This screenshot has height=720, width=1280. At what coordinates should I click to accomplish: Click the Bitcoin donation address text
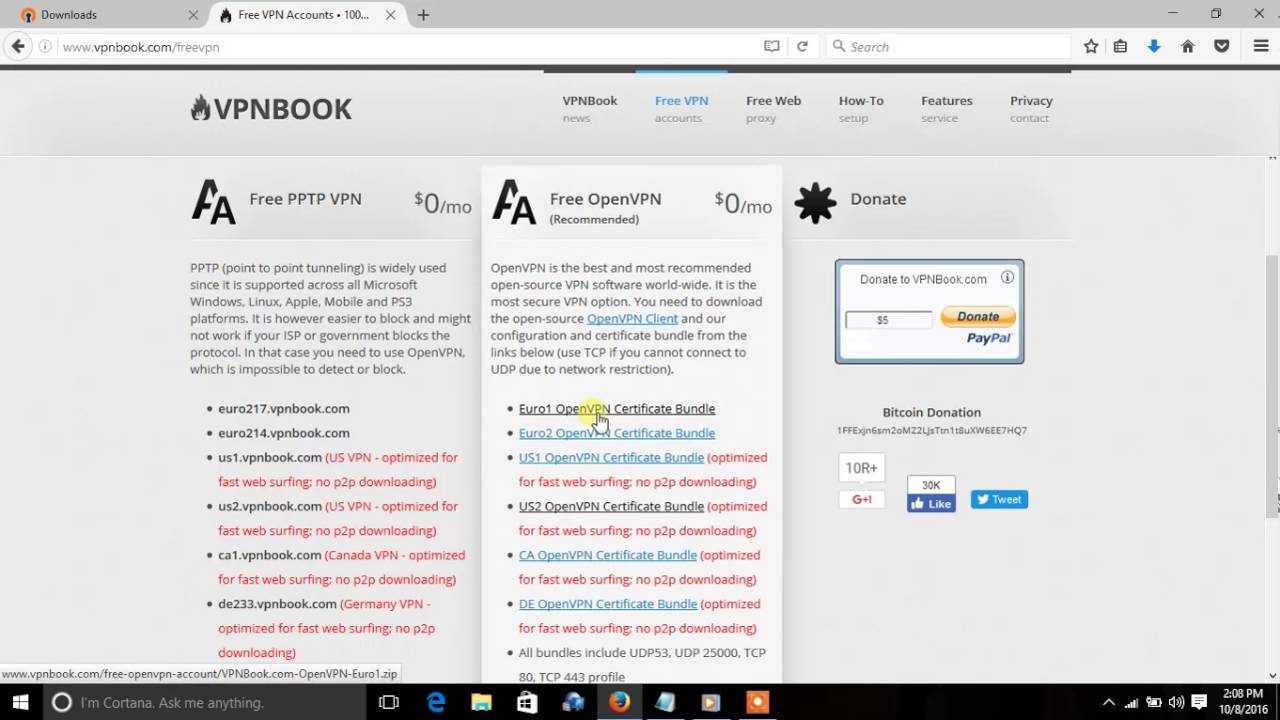(932, 431)
